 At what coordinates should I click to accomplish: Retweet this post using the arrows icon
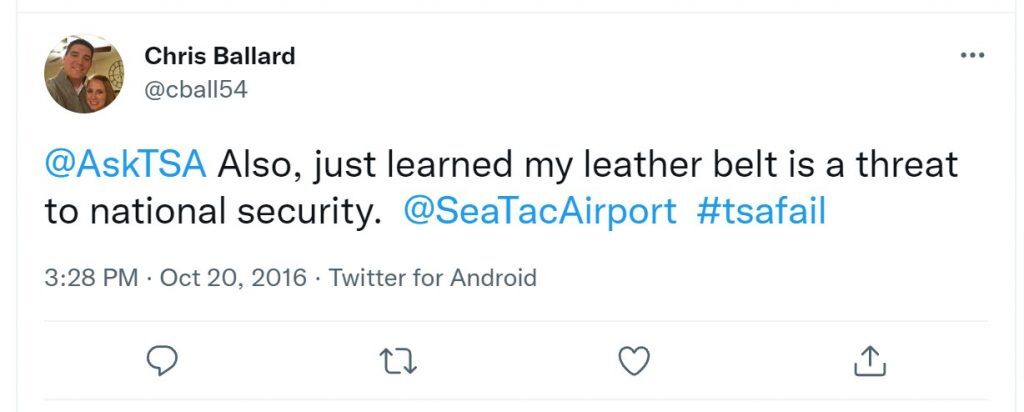click(x=398, y=361)
